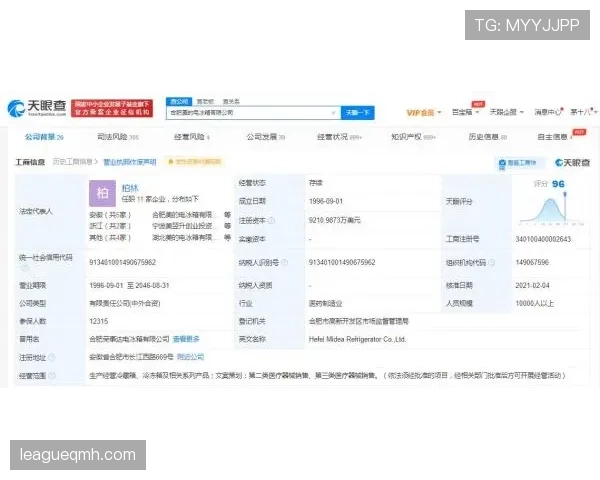Click the score value 96

[x=558, y=184]
